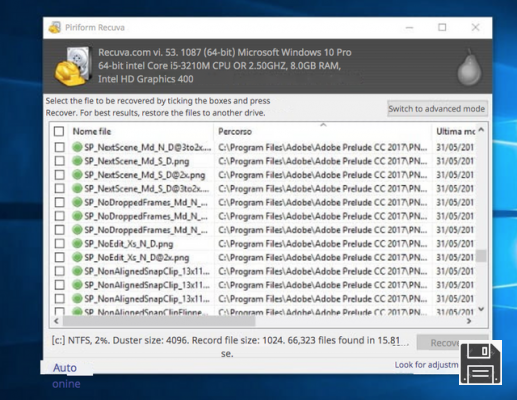Select file name SP_NextScene_Md_S_D@3to2x...

click(x=147, y=189)
